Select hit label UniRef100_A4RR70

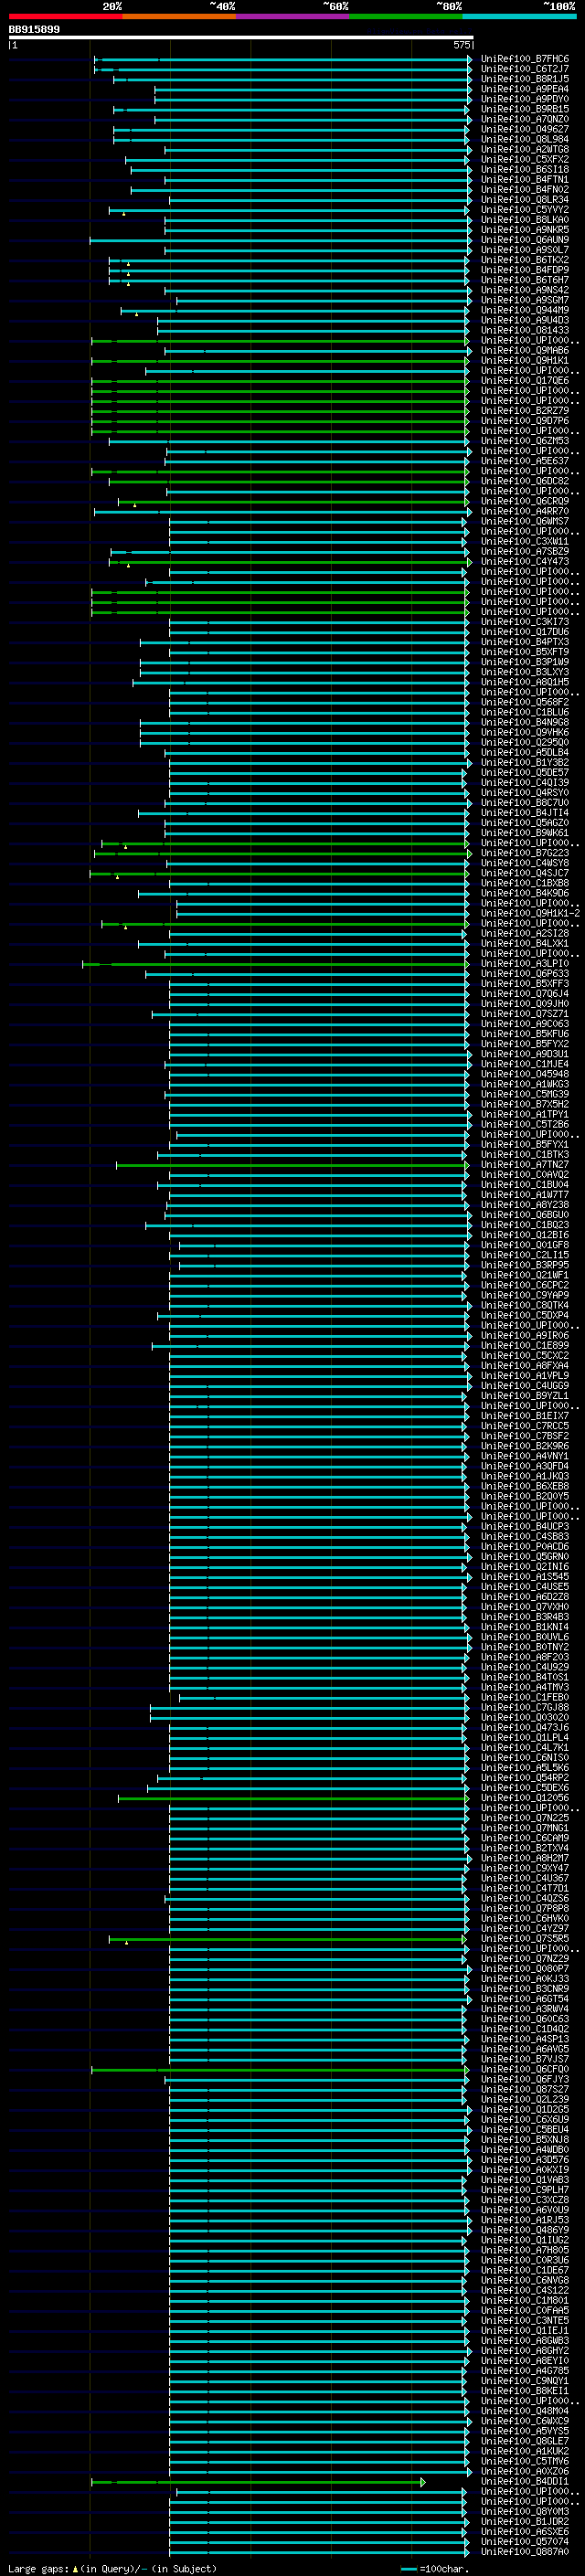coord(524,511)
